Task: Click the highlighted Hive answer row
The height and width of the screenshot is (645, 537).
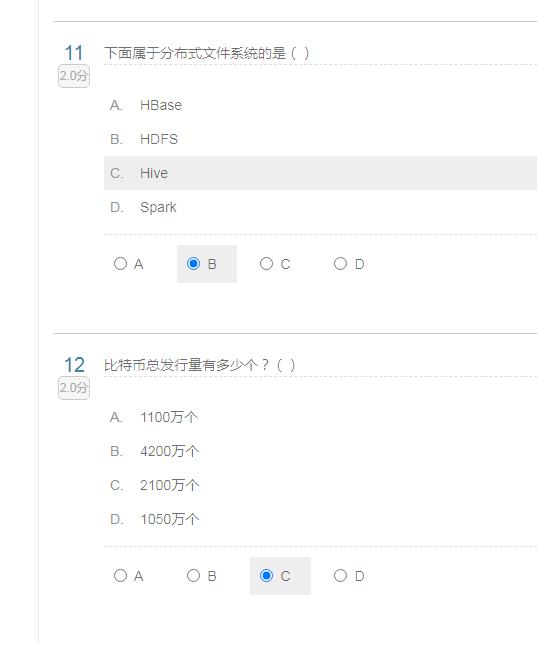Action: pyautogui.click(x=320, y=173)
